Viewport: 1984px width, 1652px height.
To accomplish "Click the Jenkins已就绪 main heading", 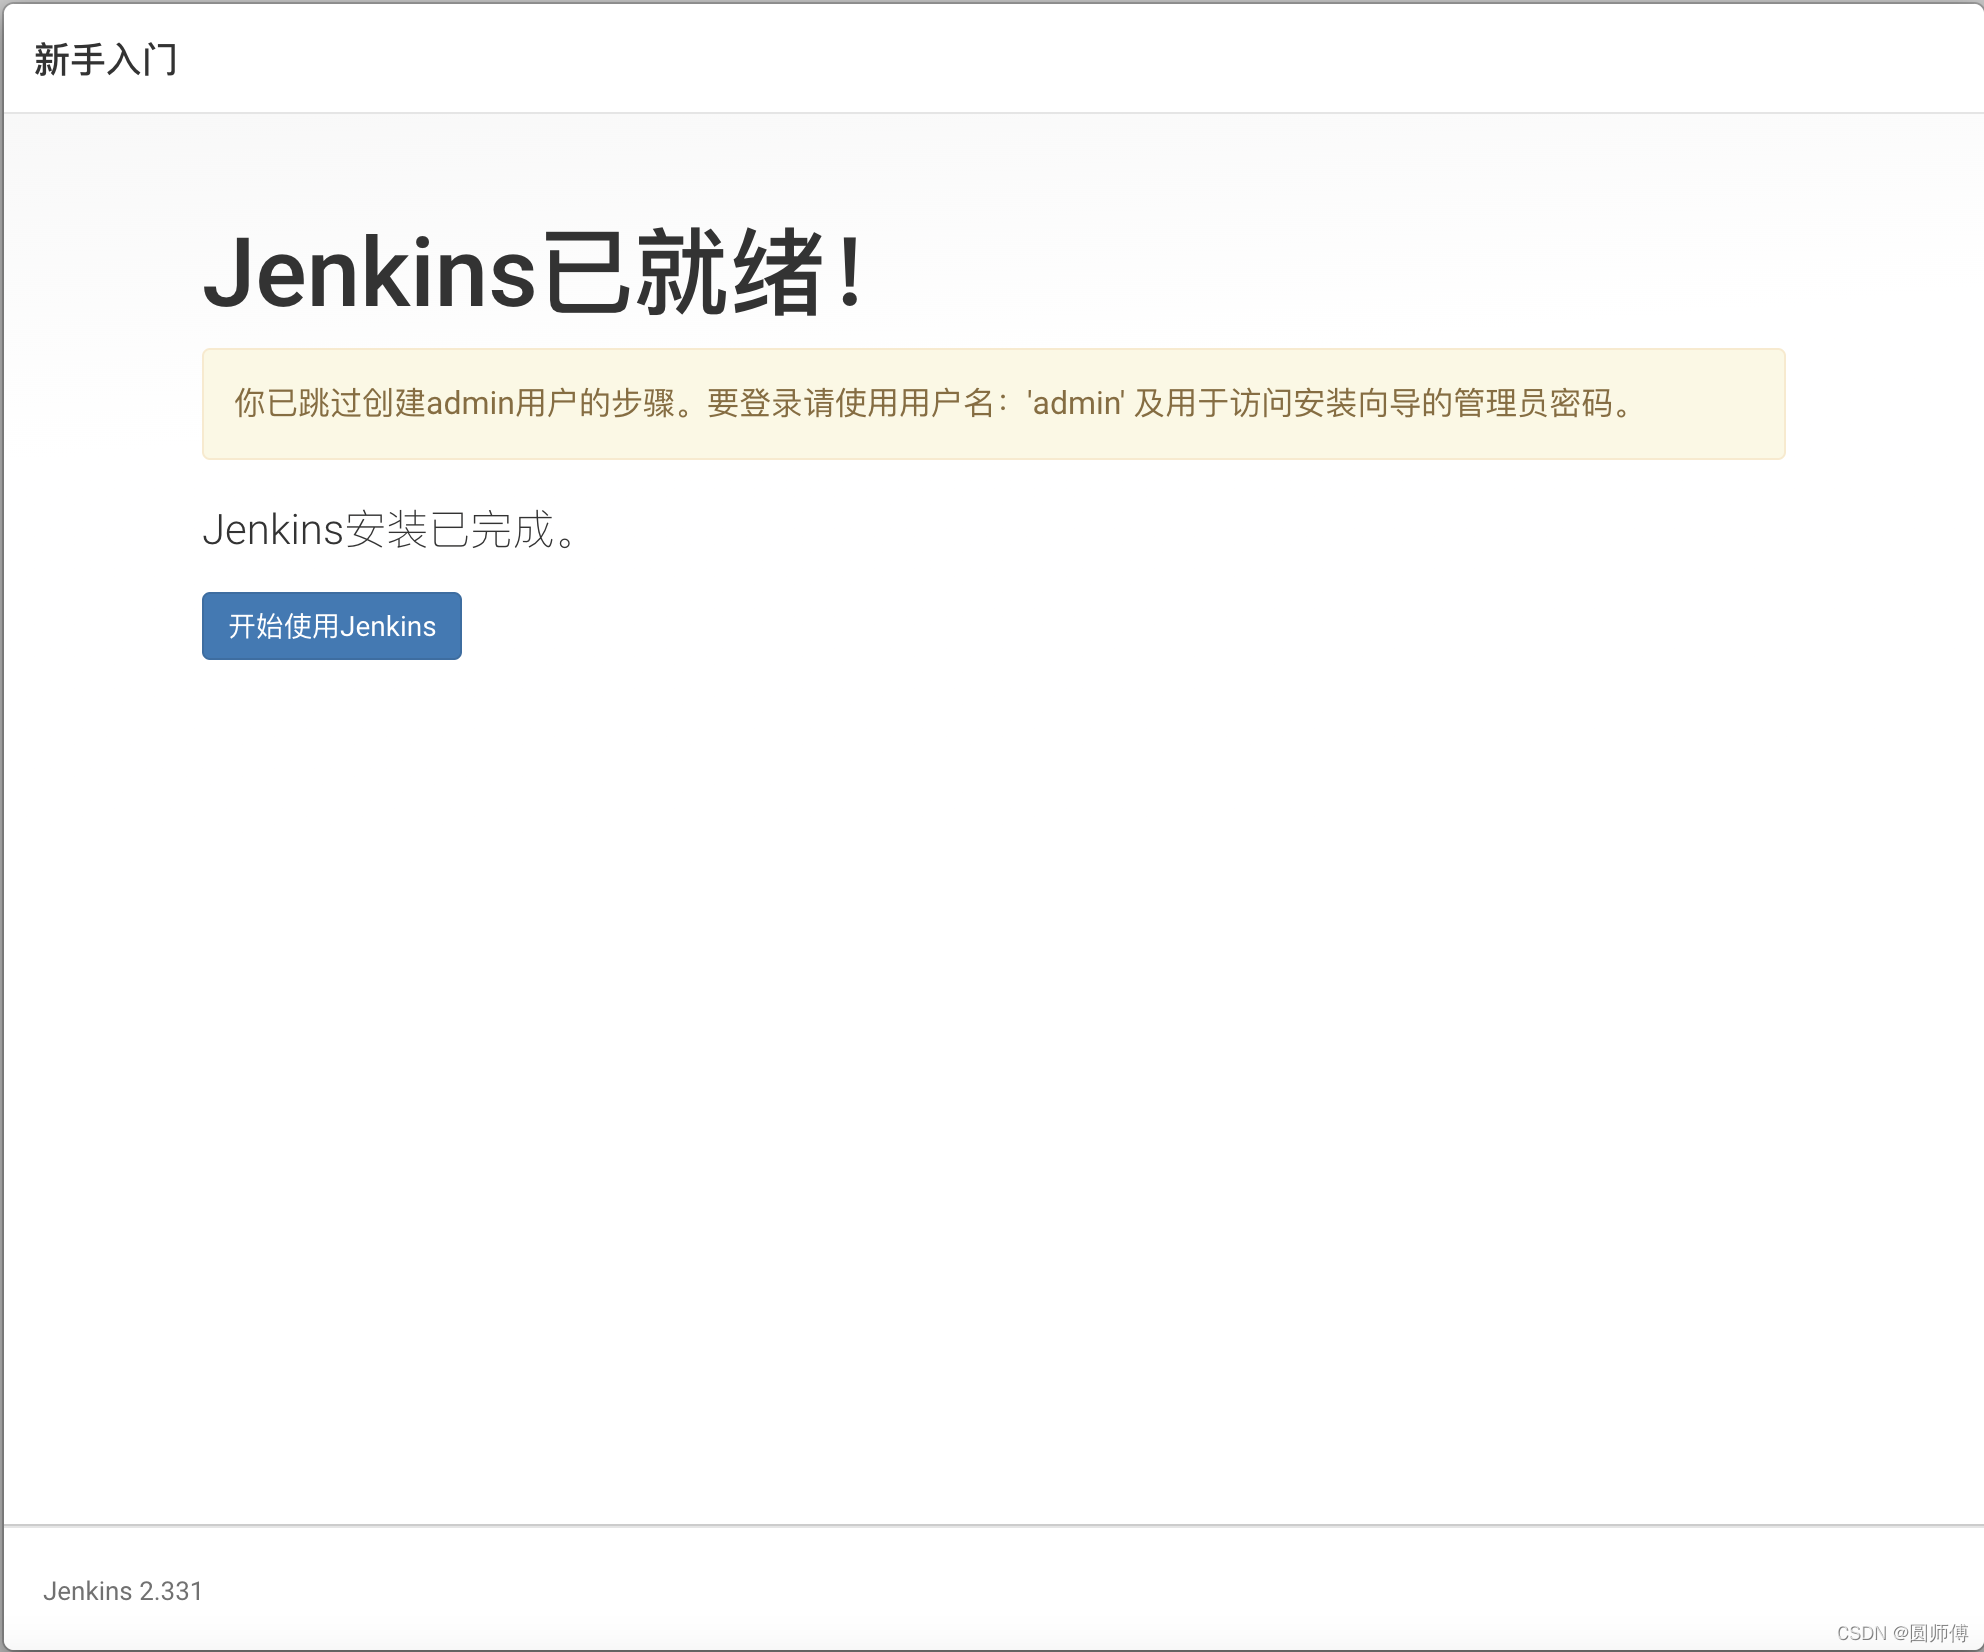I will [x=533, y=273].
